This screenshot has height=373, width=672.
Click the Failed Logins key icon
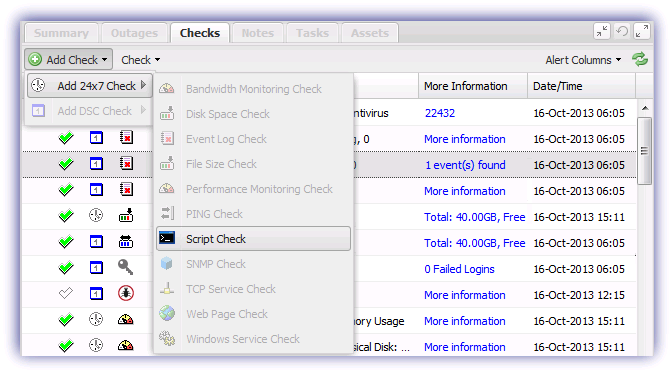click(125, 268)
